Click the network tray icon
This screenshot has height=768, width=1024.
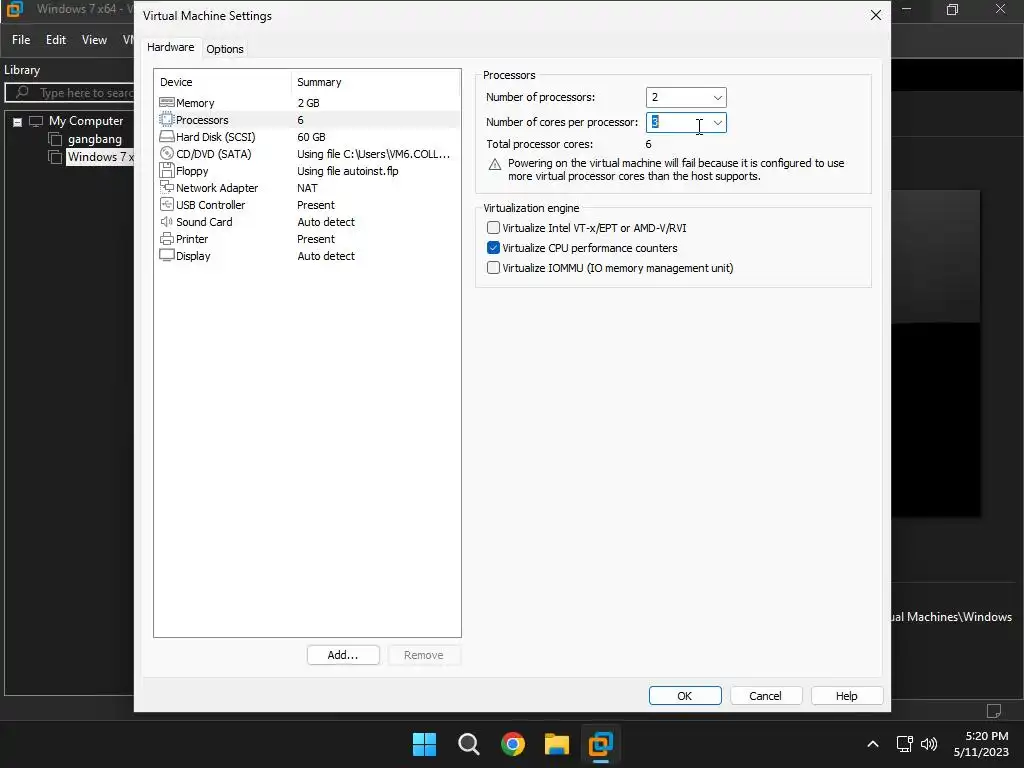tap(904, 744)
